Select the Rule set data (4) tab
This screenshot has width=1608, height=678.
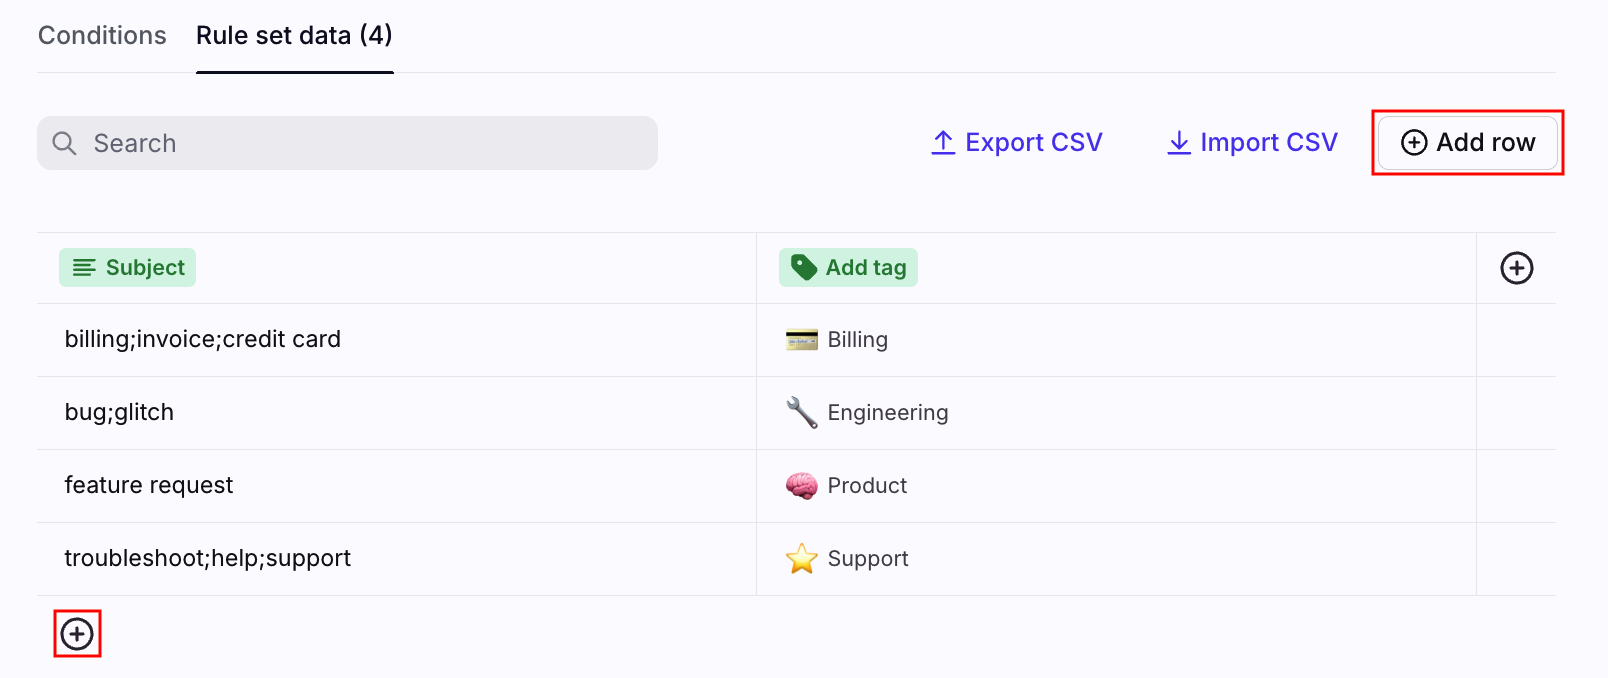294,35
